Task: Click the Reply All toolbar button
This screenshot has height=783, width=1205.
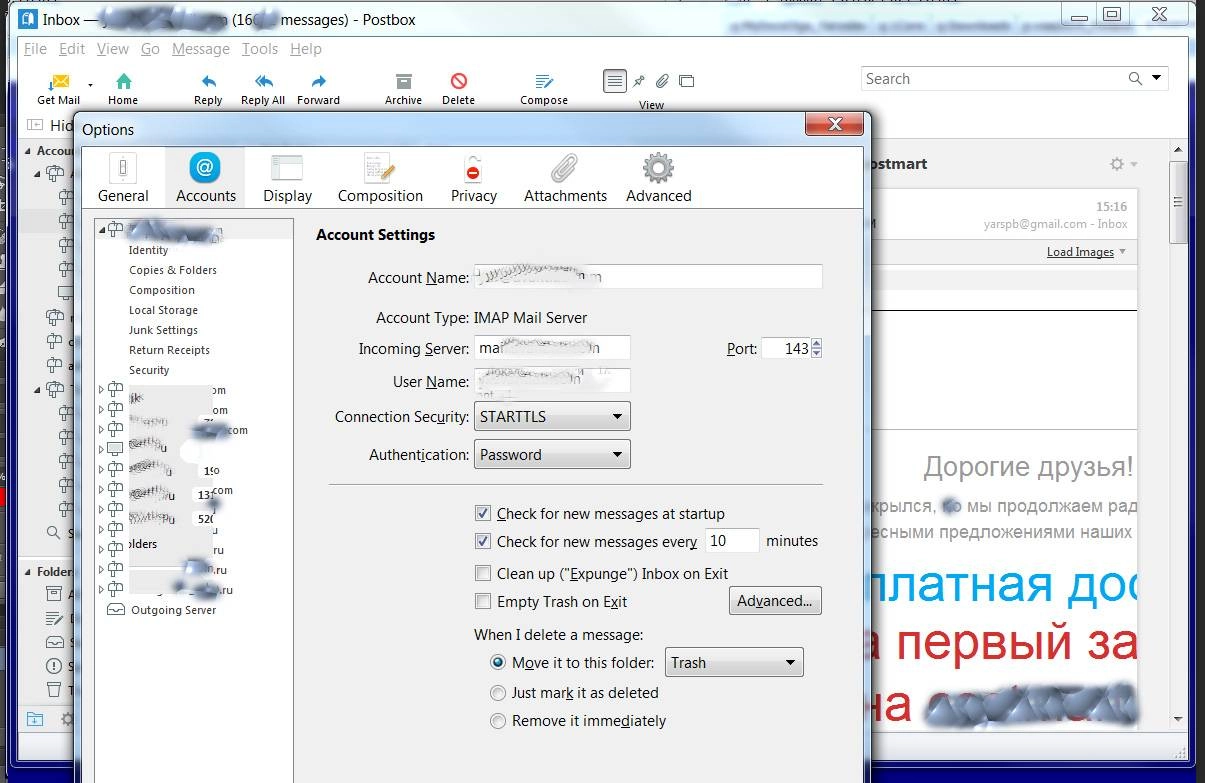Action: [x=263, y=87]
